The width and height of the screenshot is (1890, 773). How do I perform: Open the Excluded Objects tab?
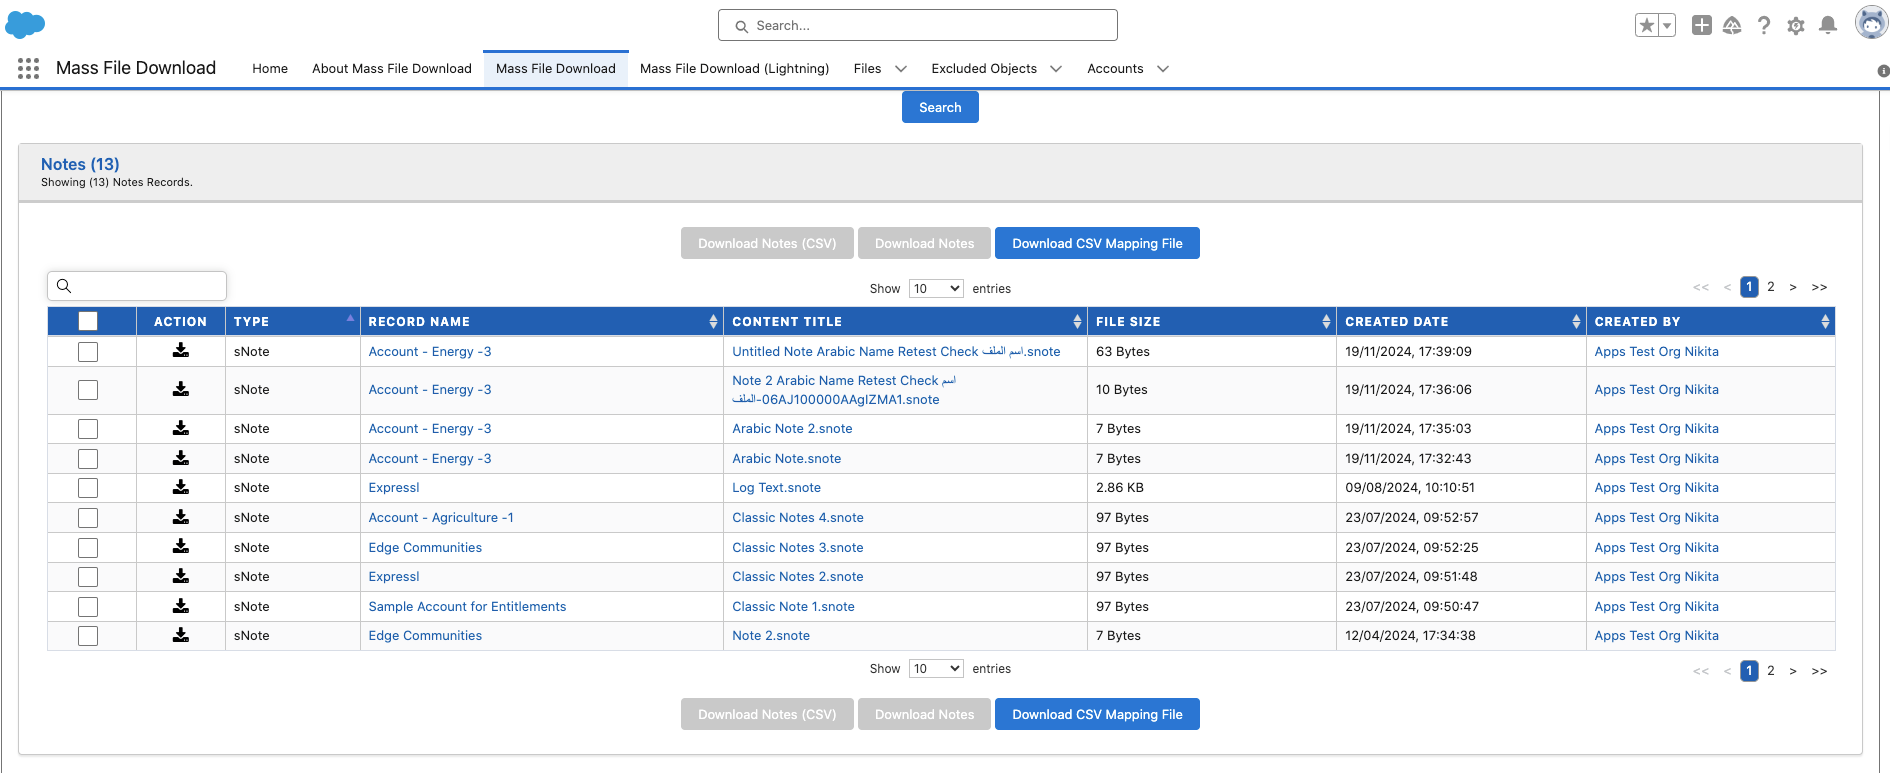(x=984, y=69)
